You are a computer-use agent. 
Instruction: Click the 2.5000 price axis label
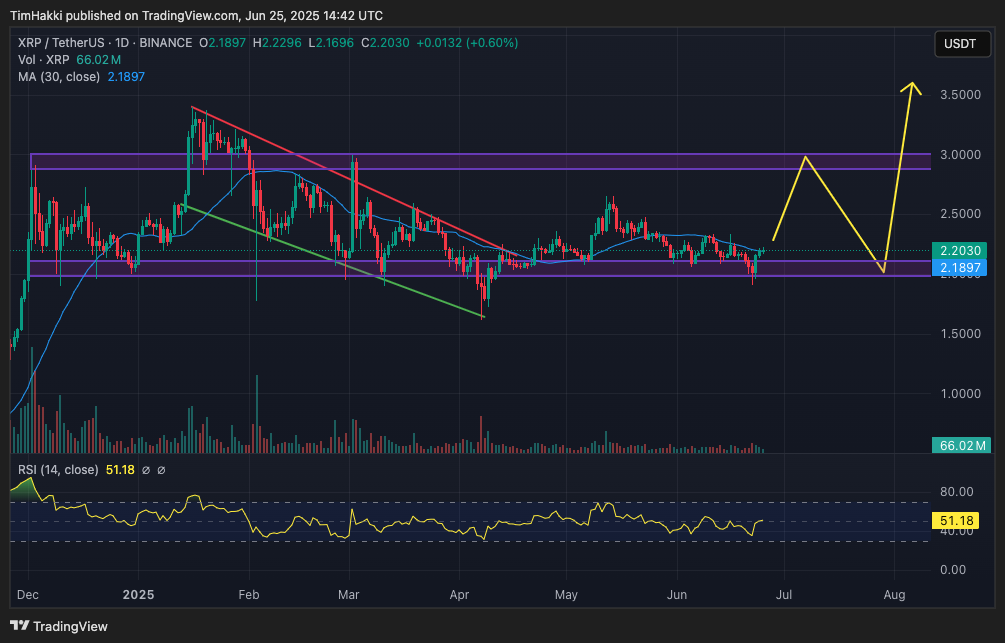pyautogui.click(x=960, y=214)
